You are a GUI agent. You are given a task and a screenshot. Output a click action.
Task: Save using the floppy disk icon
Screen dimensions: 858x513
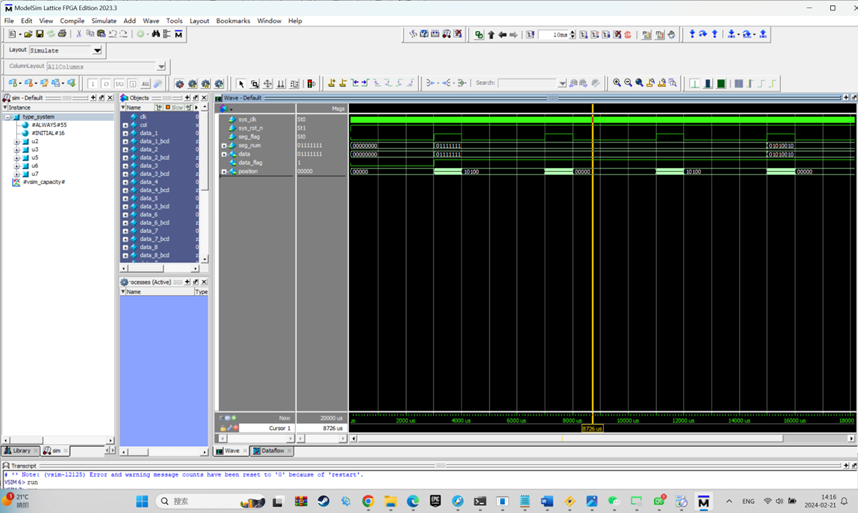pos(39,34)
